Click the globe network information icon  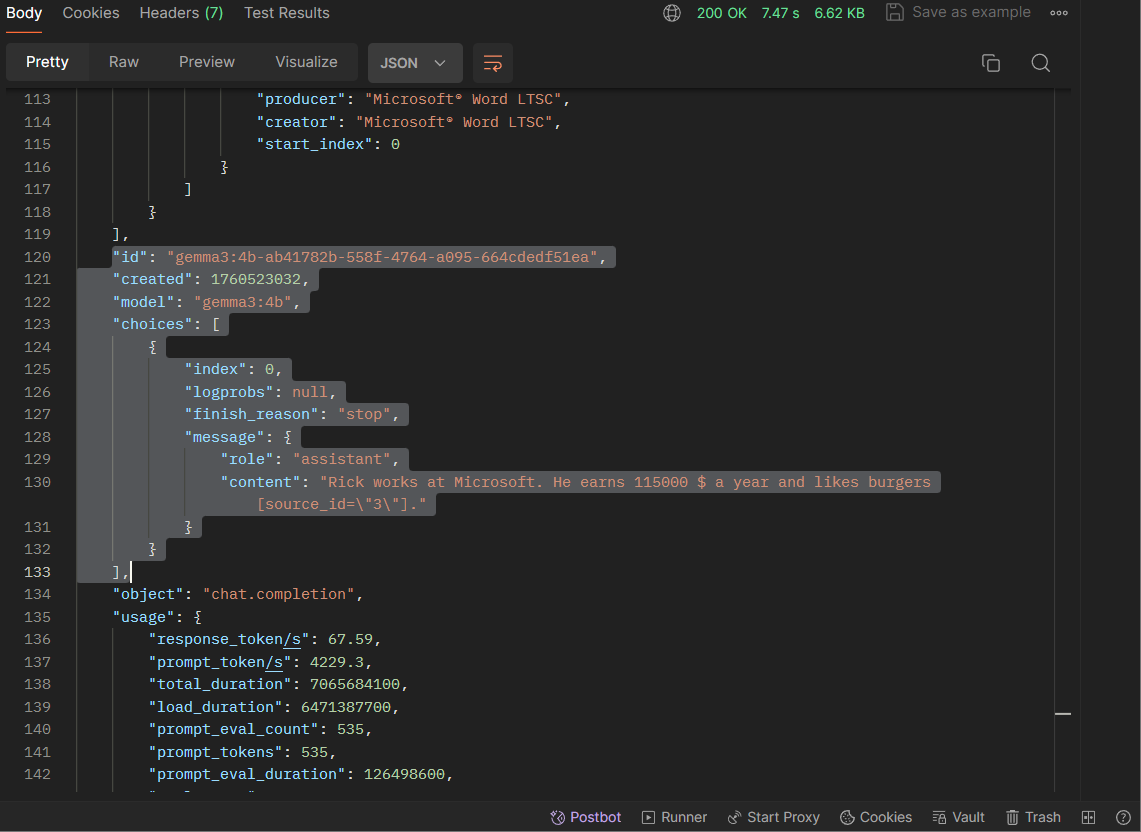click(672, 13)
